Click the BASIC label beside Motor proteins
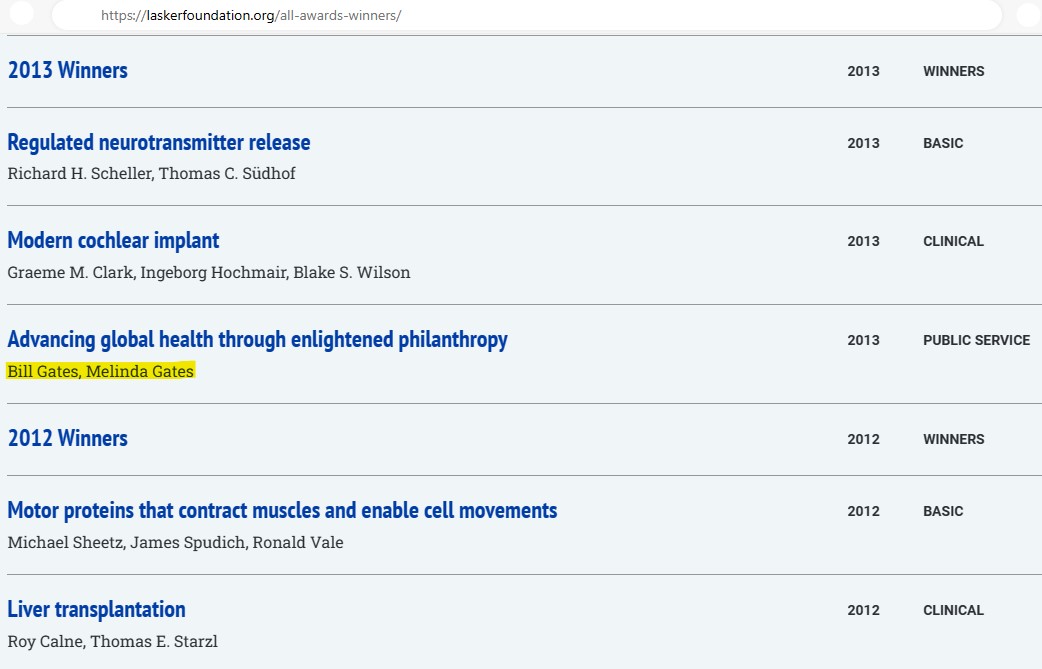1042x669 pixels. click(943, 512)
